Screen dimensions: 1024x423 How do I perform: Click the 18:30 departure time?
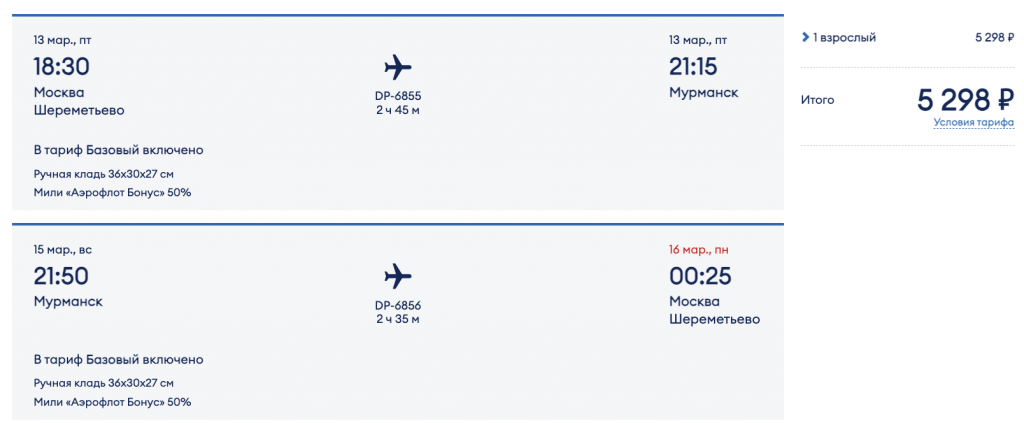point(62,67)
